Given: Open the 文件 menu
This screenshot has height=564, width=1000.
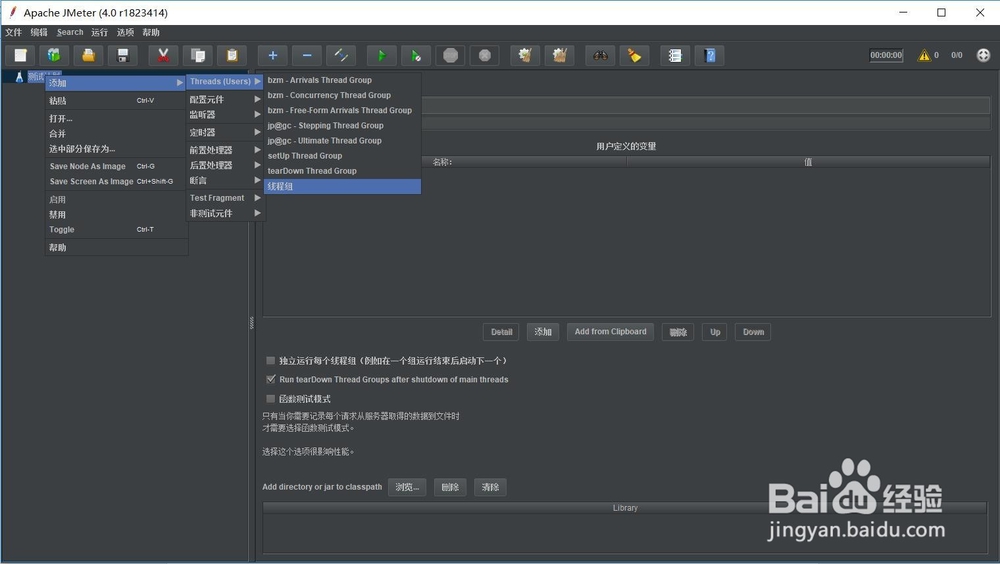Looking at the screenshot, I should pyautogui.click(x=13, y=33).
